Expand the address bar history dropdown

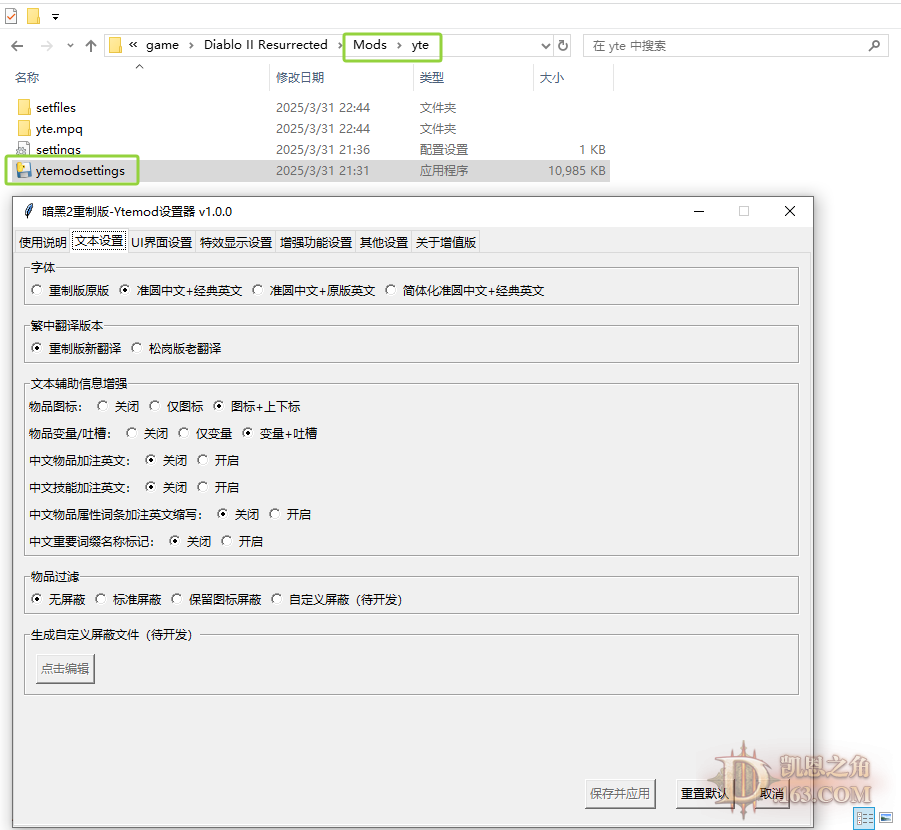tap(546, 46)
